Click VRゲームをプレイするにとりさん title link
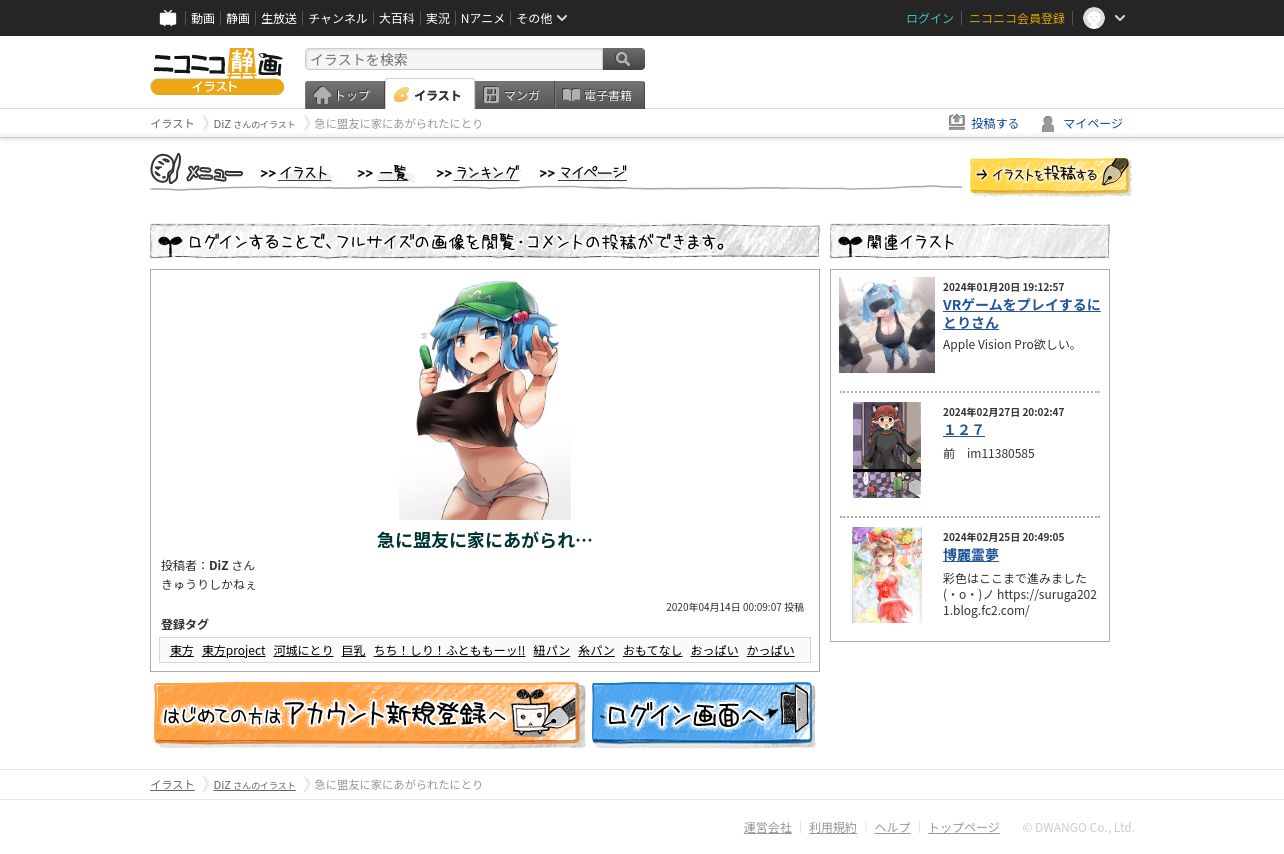Viewport: 1284px width, 854px height. pyautogui.click(x=1021, y=314)
